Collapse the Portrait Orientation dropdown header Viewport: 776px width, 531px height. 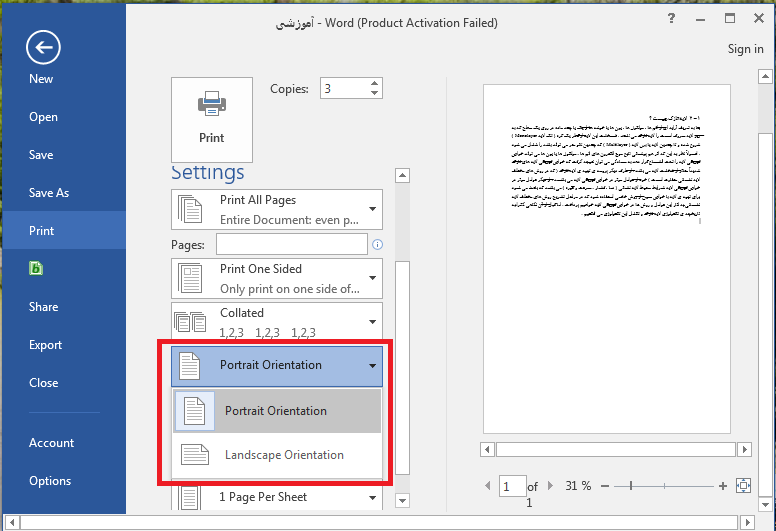[x=277, y=366]
